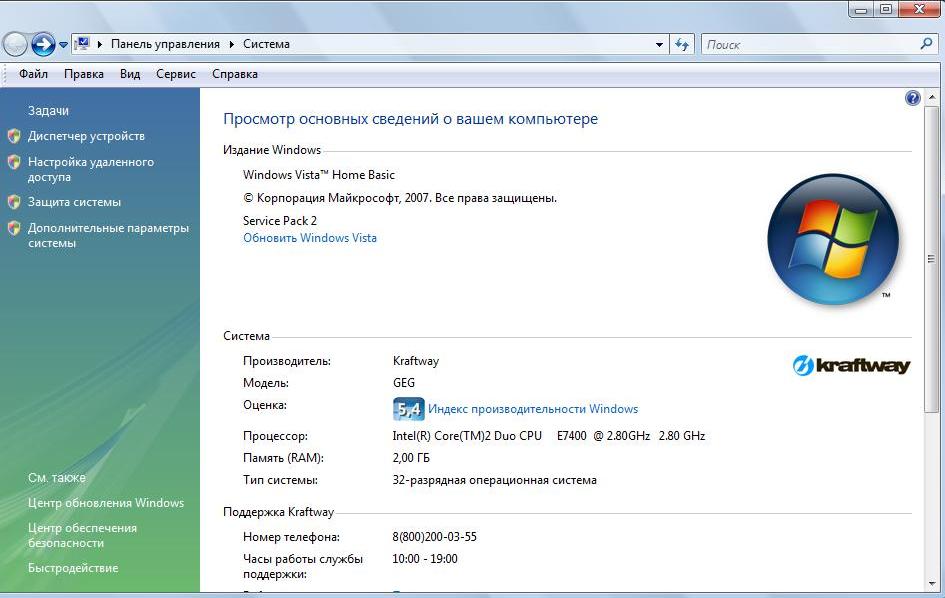Click the magnifier icon in the search box
The width and height of the screenshot is (945, 598).
tap(926, 44)
